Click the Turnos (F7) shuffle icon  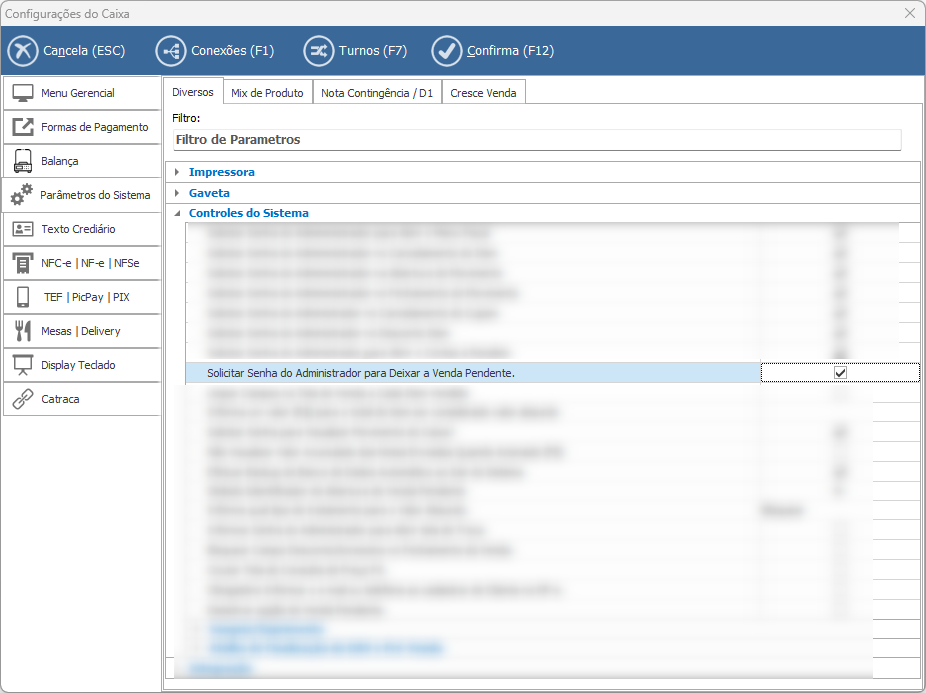tap(319, 51)
